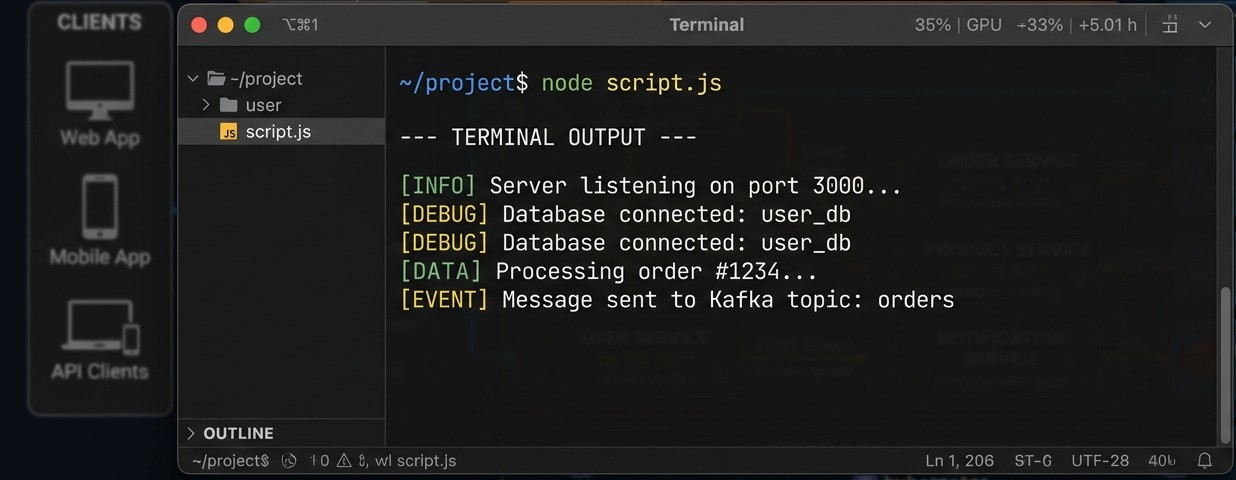Expand the user folder chevron
Screen dimensions: 1236x480
pos(206,105)
